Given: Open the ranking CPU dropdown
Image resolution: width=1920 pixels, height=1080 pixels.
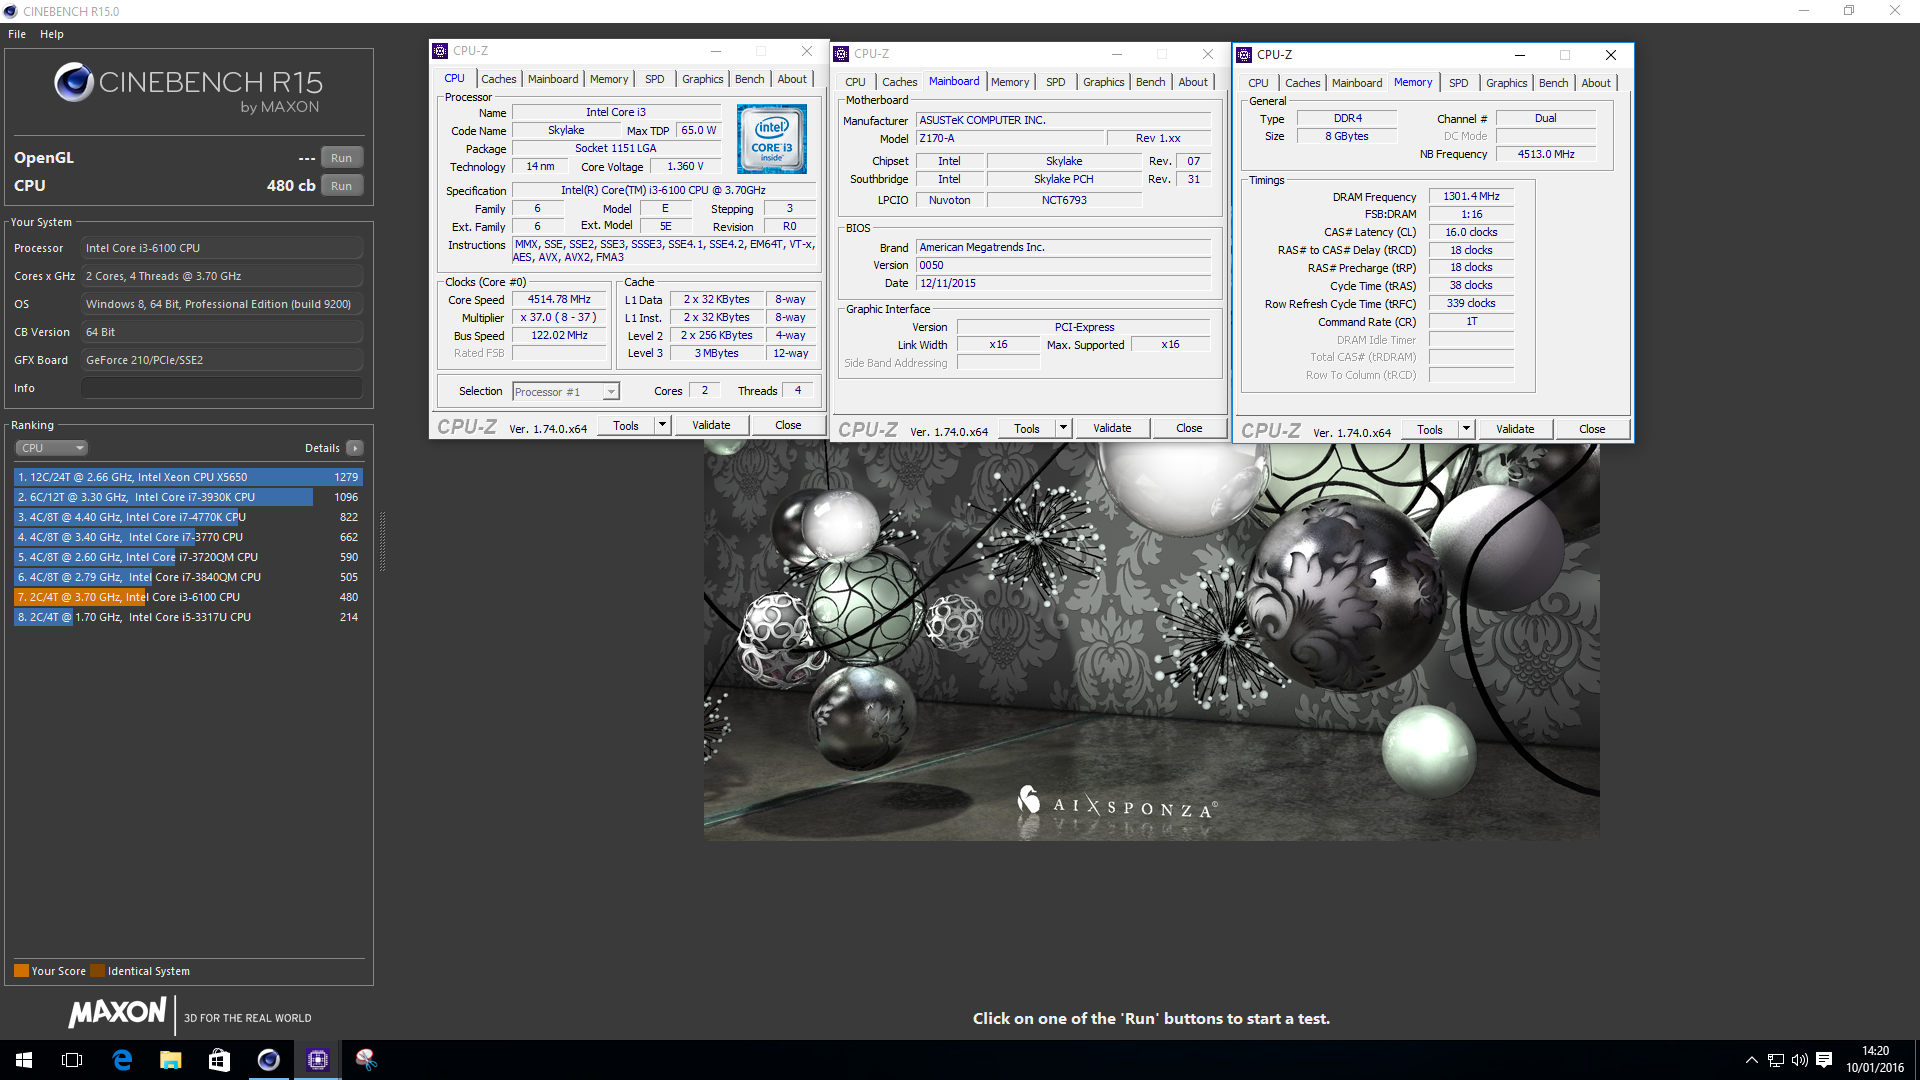Looking at the screenshot, I should coord(52,448).
